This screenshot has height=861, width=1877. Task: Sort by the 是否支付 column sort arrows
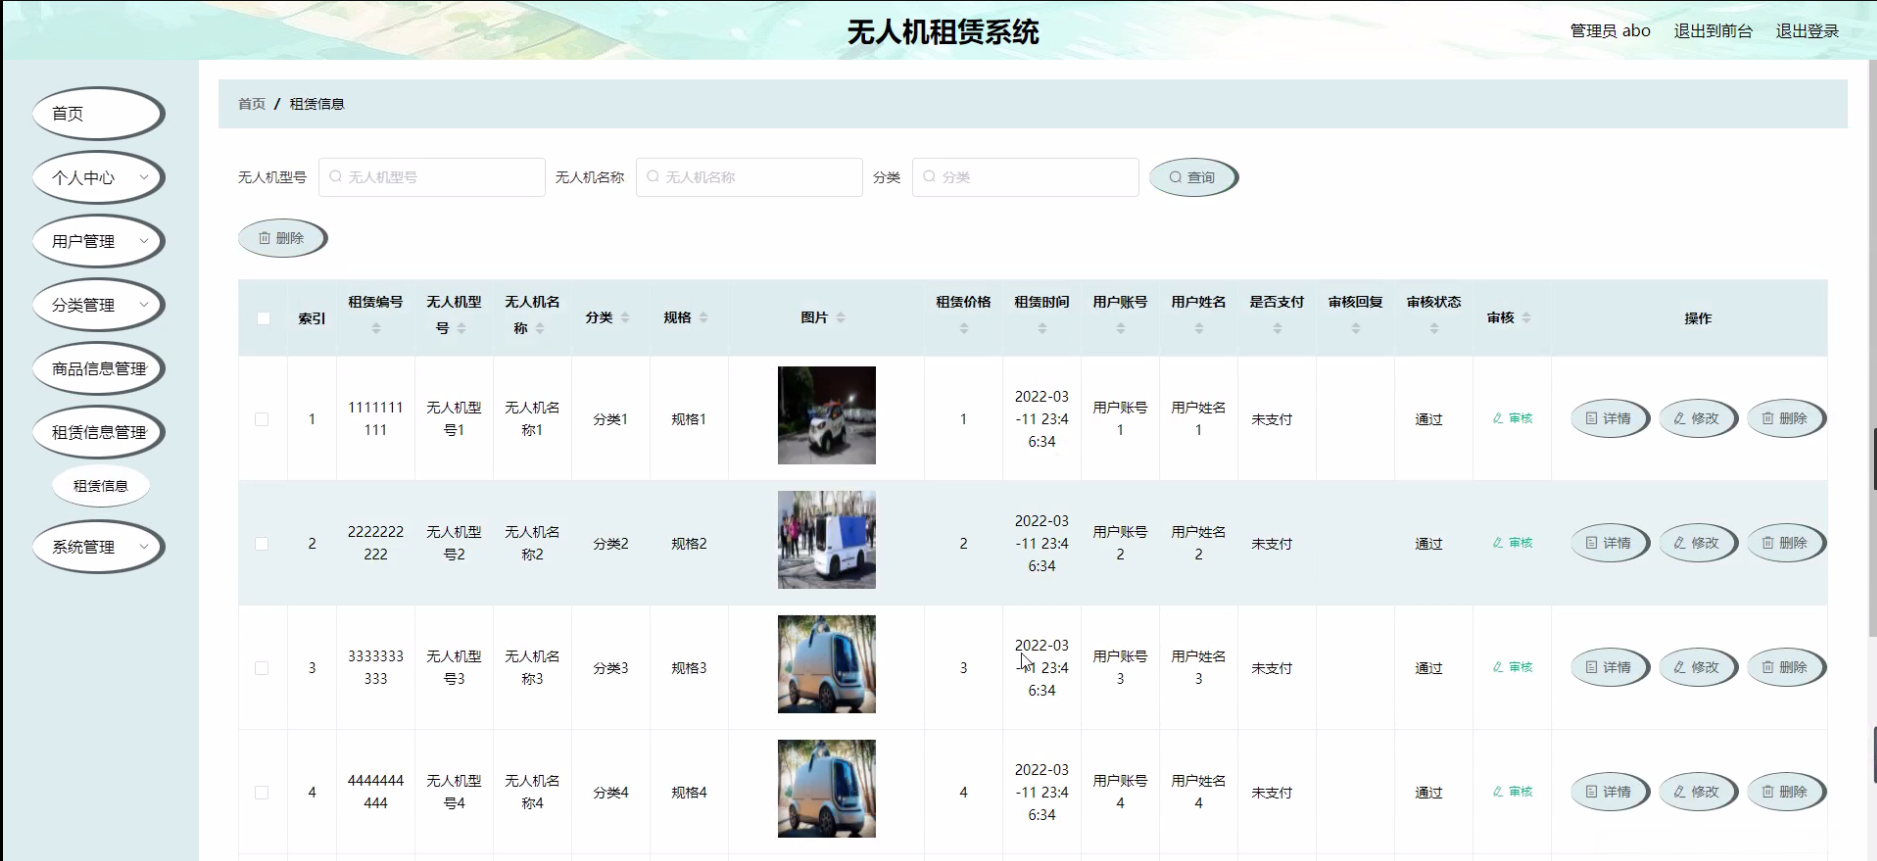click(1277, 328)
